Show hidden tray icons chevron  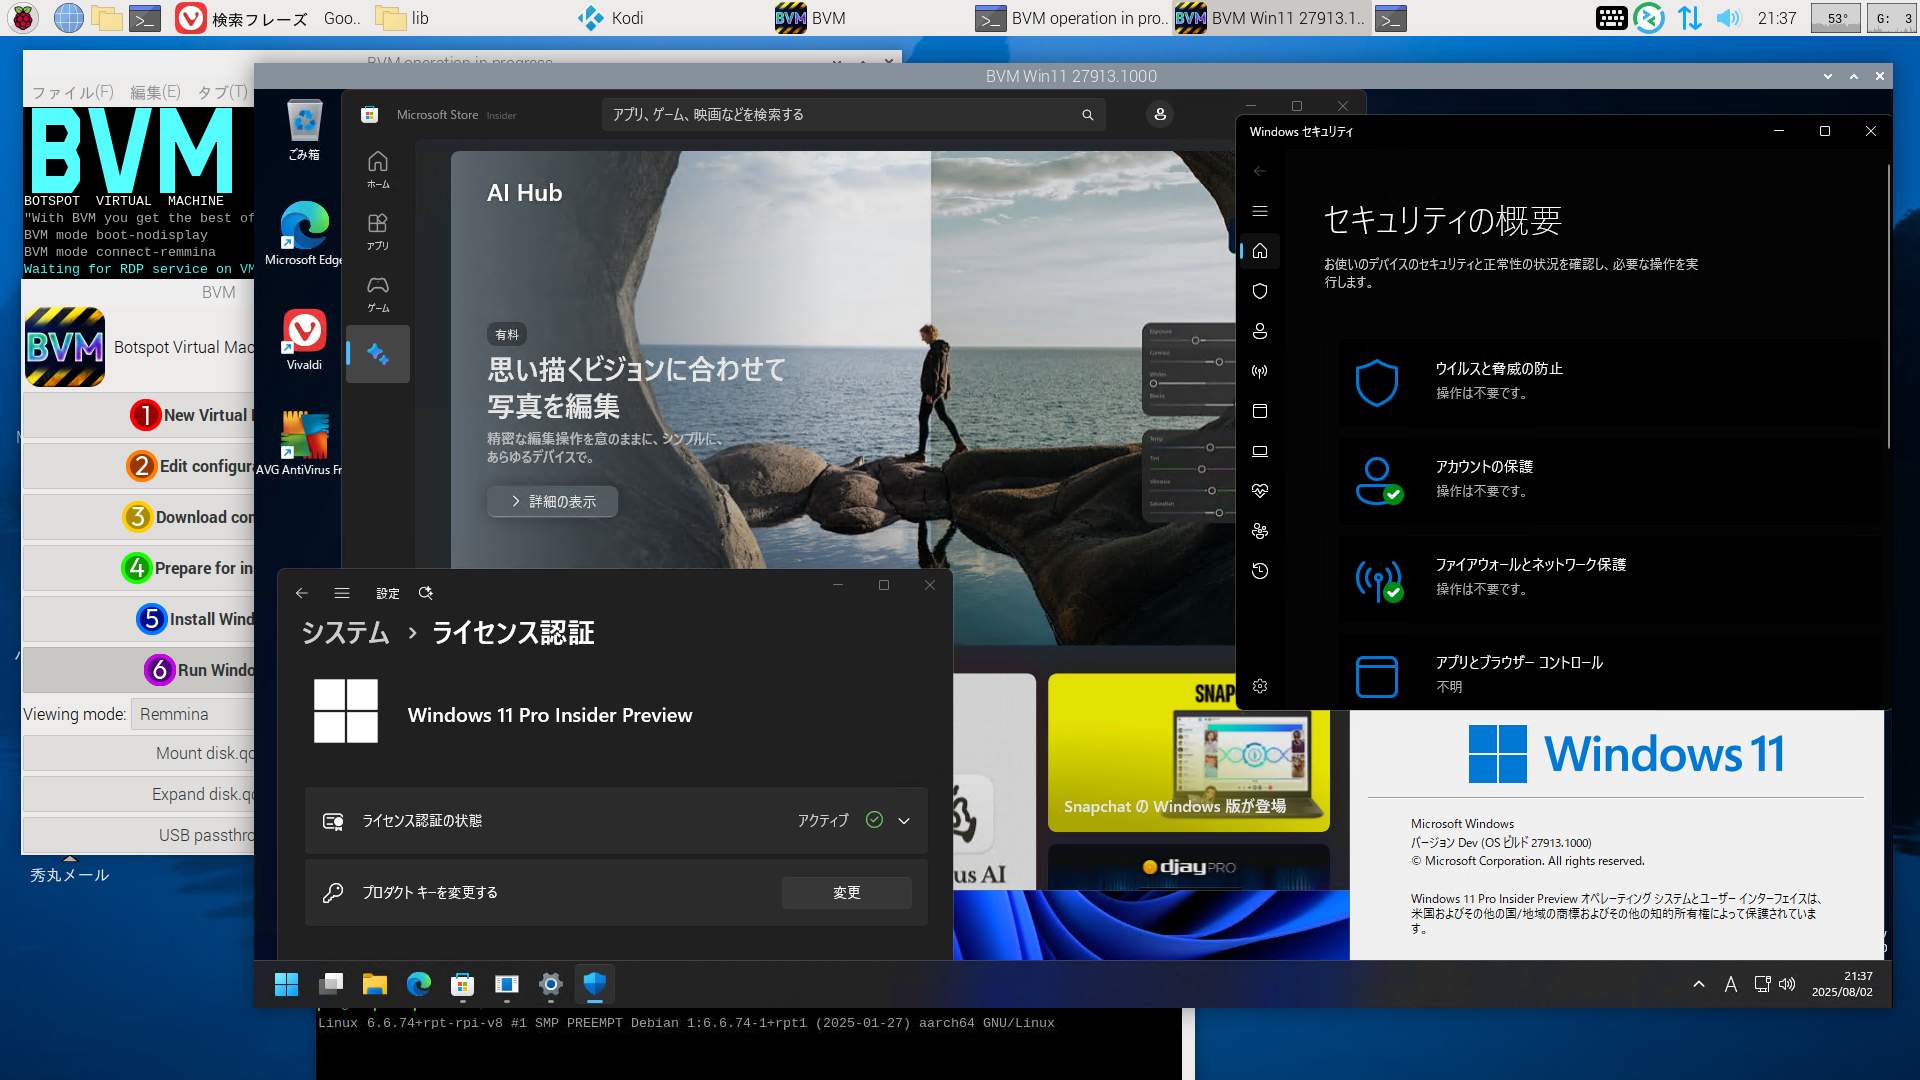tap(1698, 984)
